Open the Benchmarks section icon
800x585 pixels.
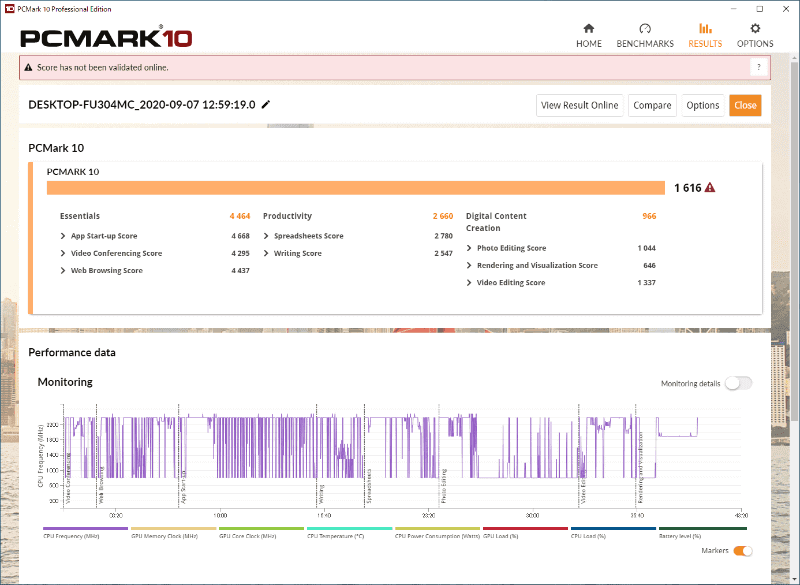[645, 34]
